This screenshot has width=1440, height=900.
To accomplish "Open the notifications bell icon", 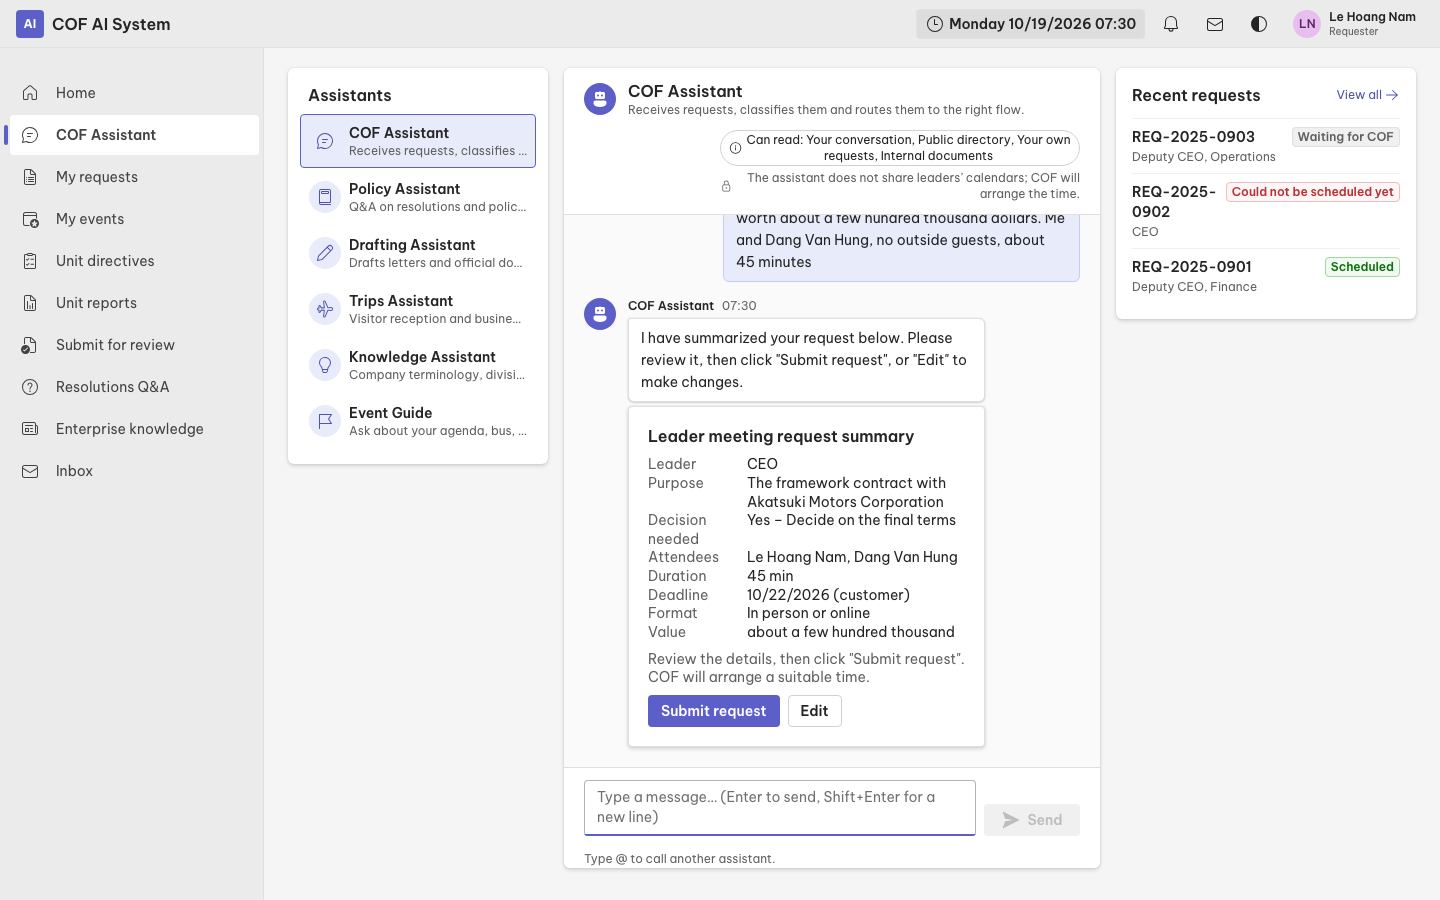I will point(1171,24).
